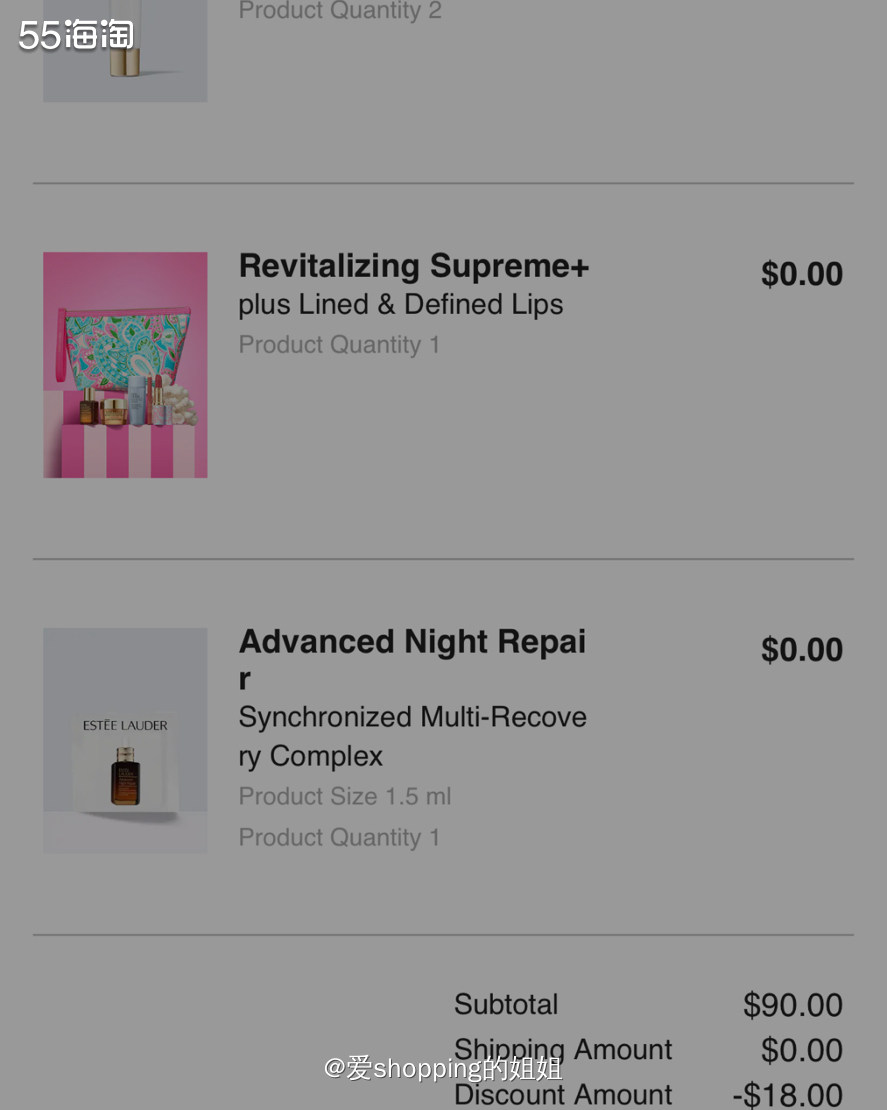Select the Revitalizing Supreme+ product title
Viewport: 887px width, 1110px height.
(x=414, y=266)
